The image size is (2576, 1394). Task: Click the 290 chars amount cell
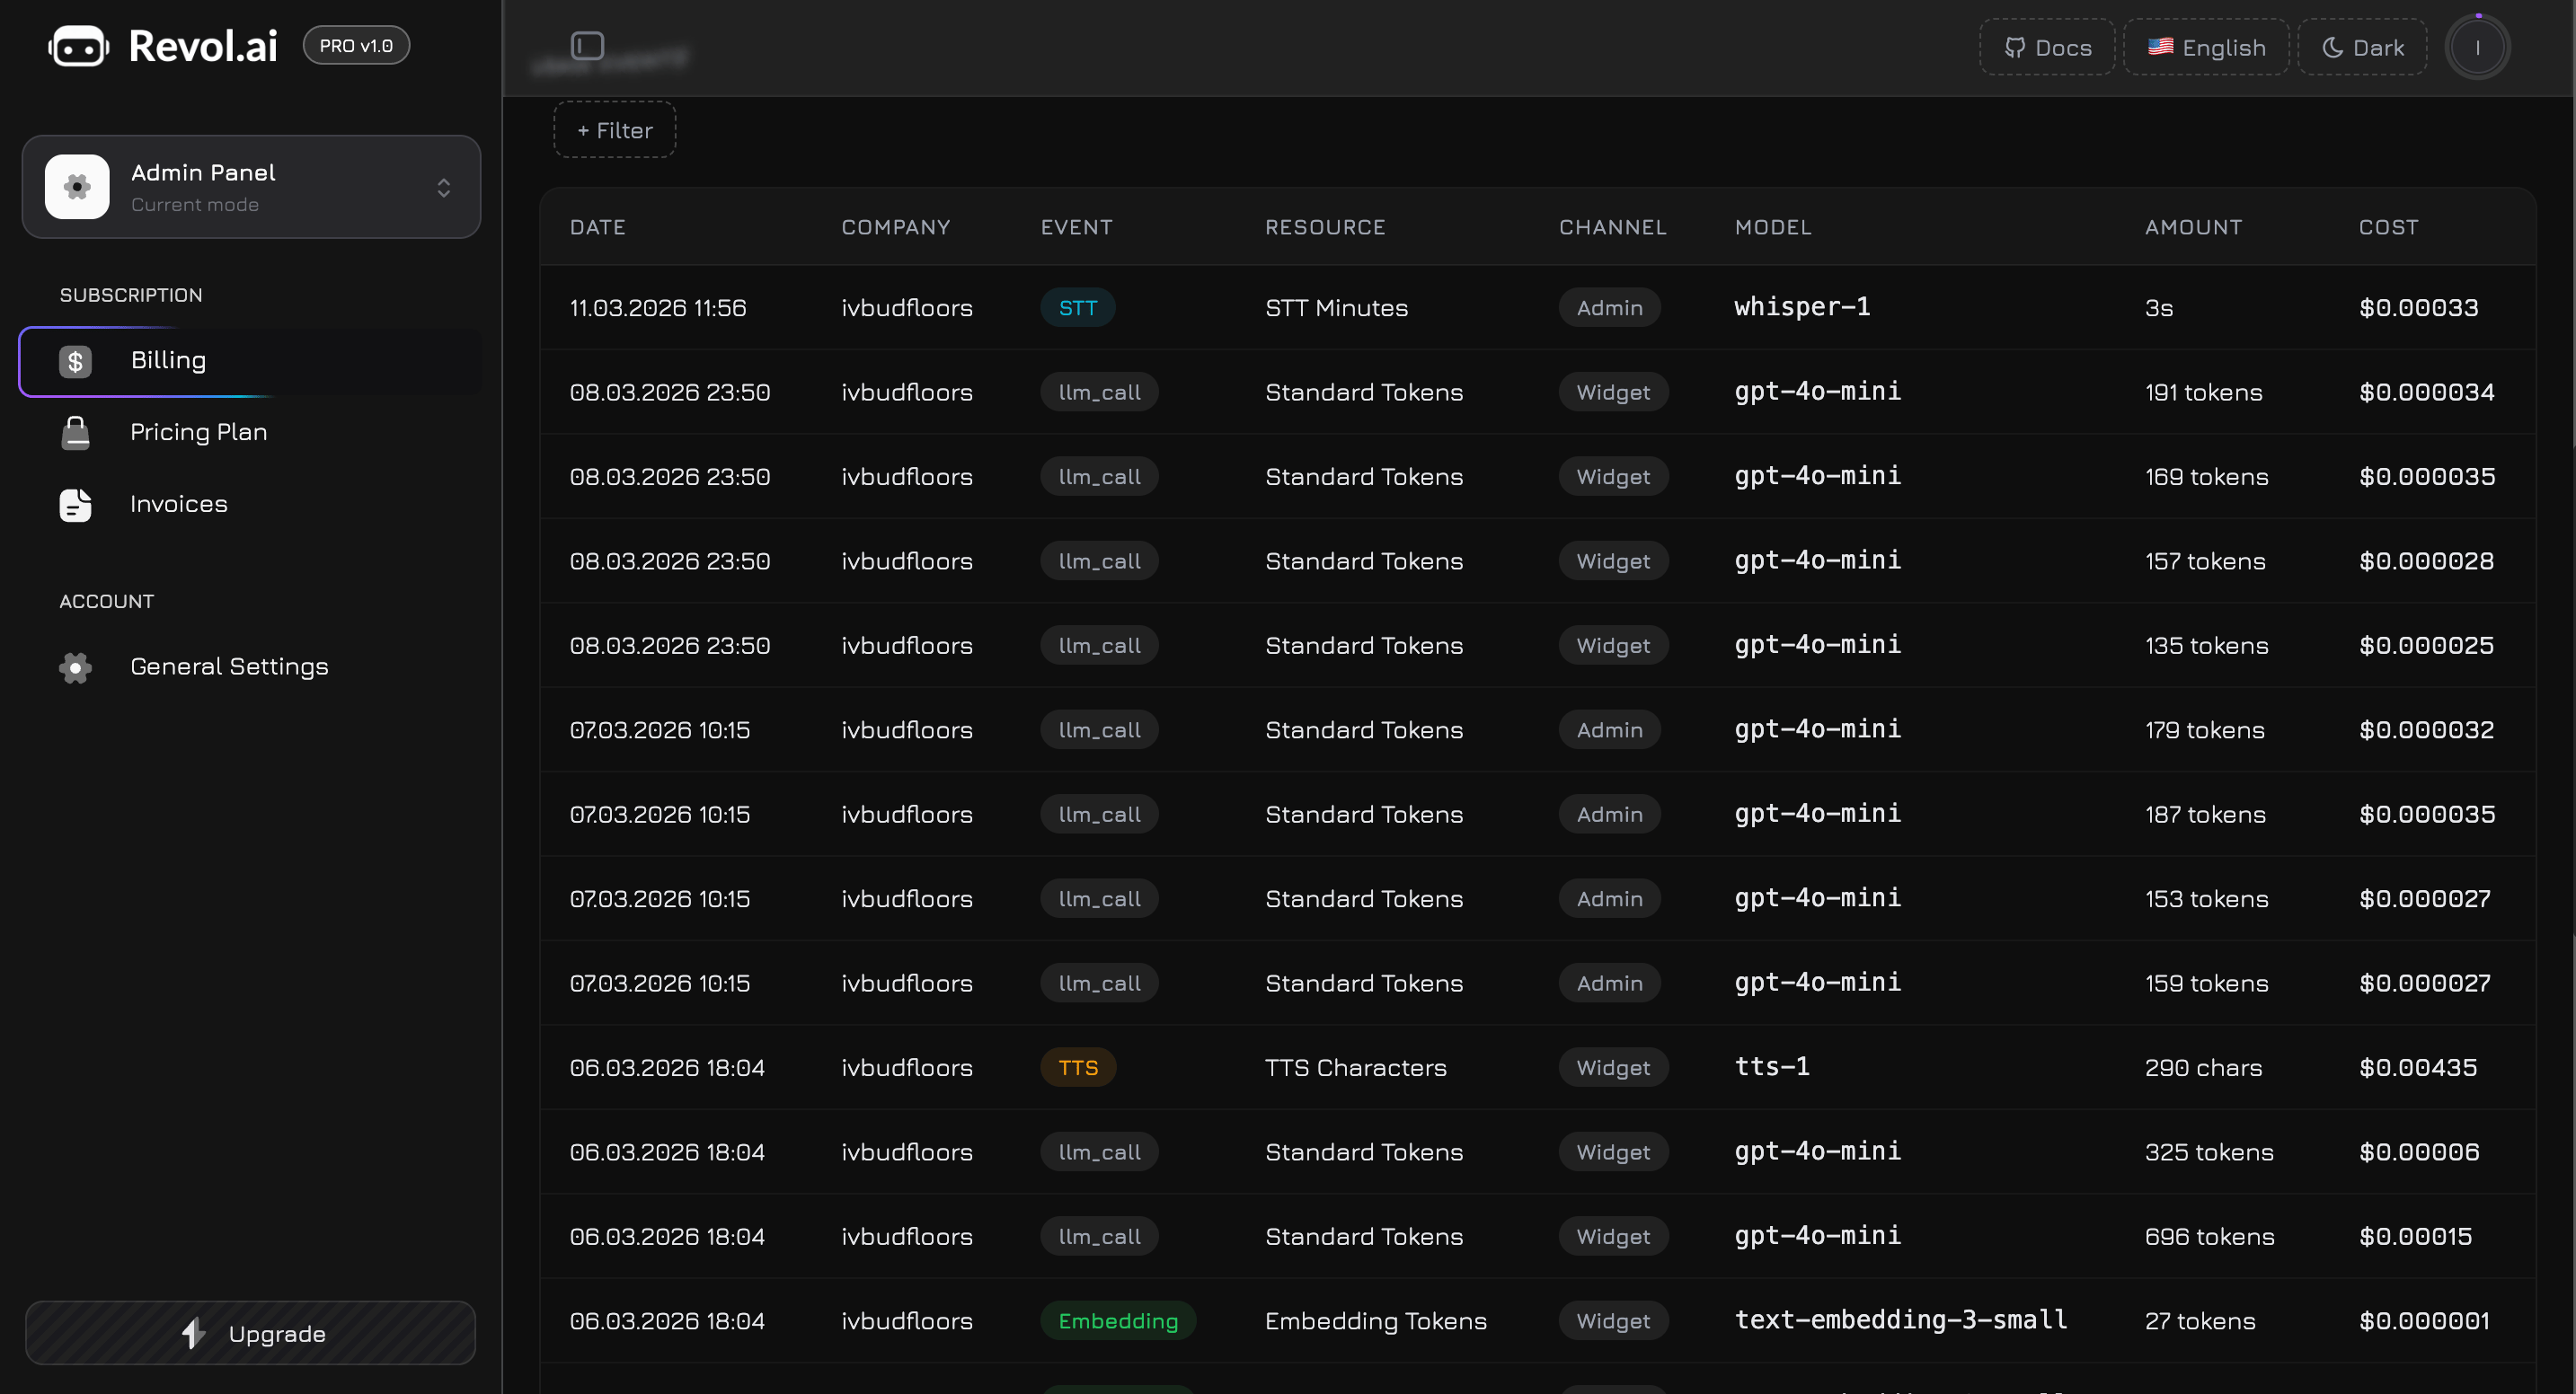click(x=2203, y=1068)
